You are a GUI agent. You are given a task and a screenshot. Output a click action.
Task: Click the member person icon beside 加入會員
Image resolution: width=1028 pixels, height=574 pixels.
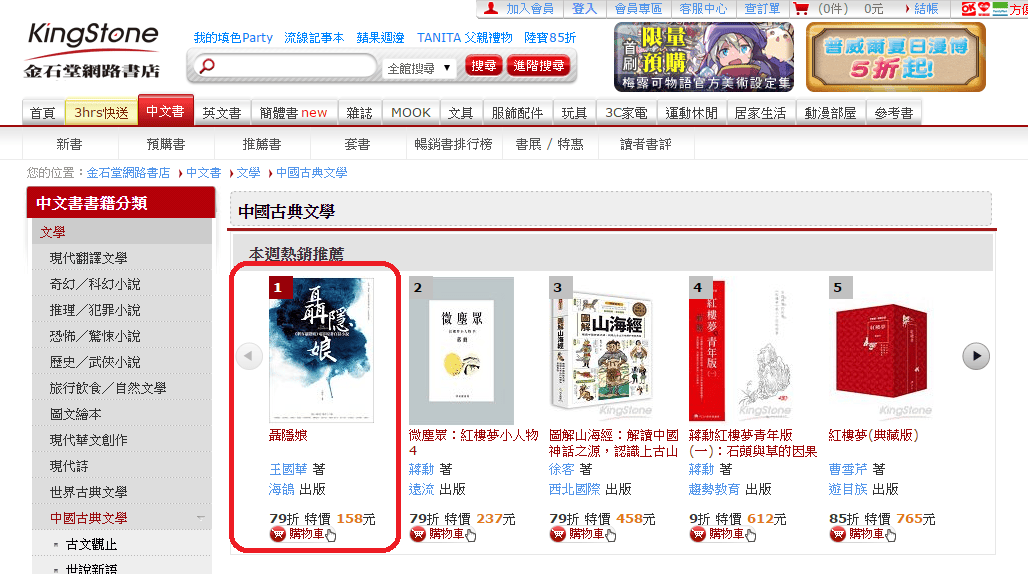point(490,9)
